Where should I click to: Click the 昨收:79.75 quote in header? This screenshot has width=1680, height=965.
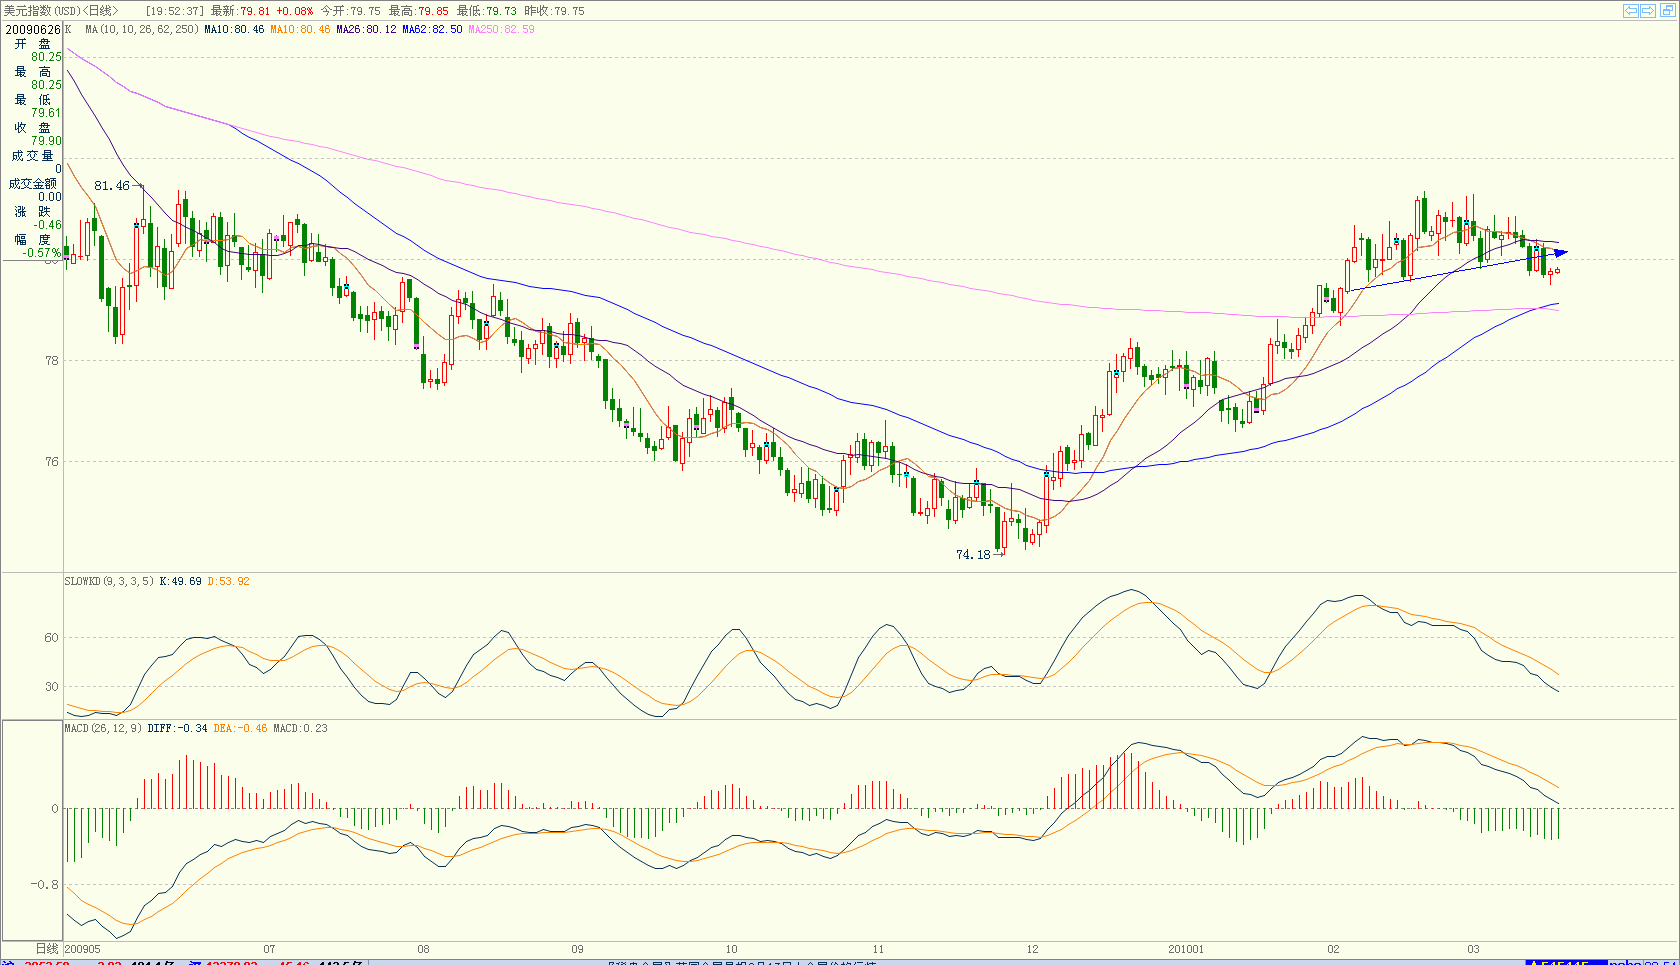(555, 11)
